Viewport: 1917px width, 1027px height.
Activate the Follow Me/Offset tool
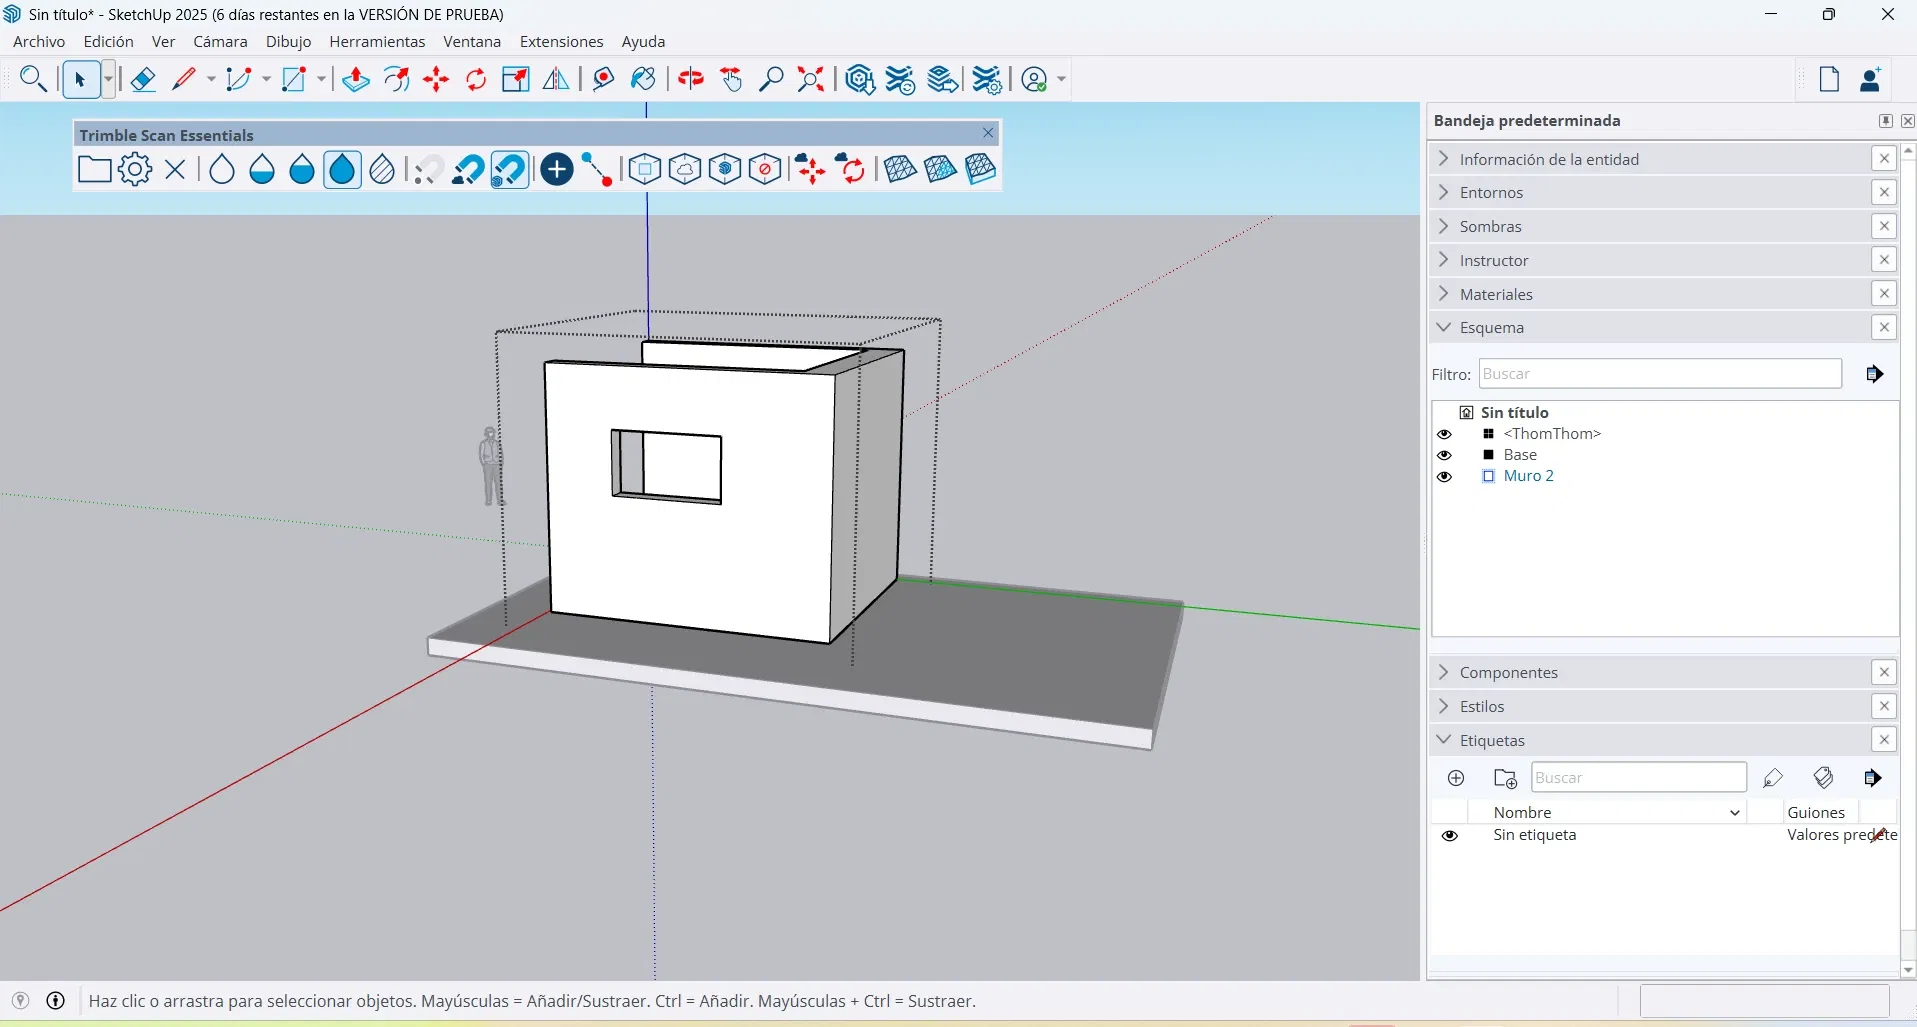(397, 79)
